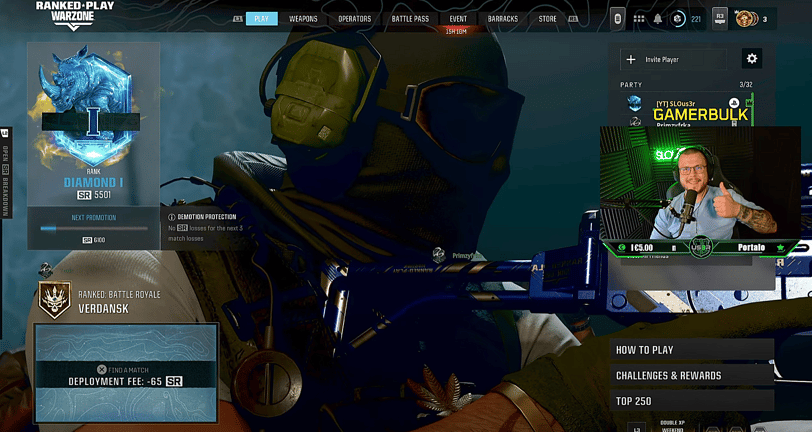Click the Verdansk map preview tile
Screen dimensions: 812x432
pos(126,373)
